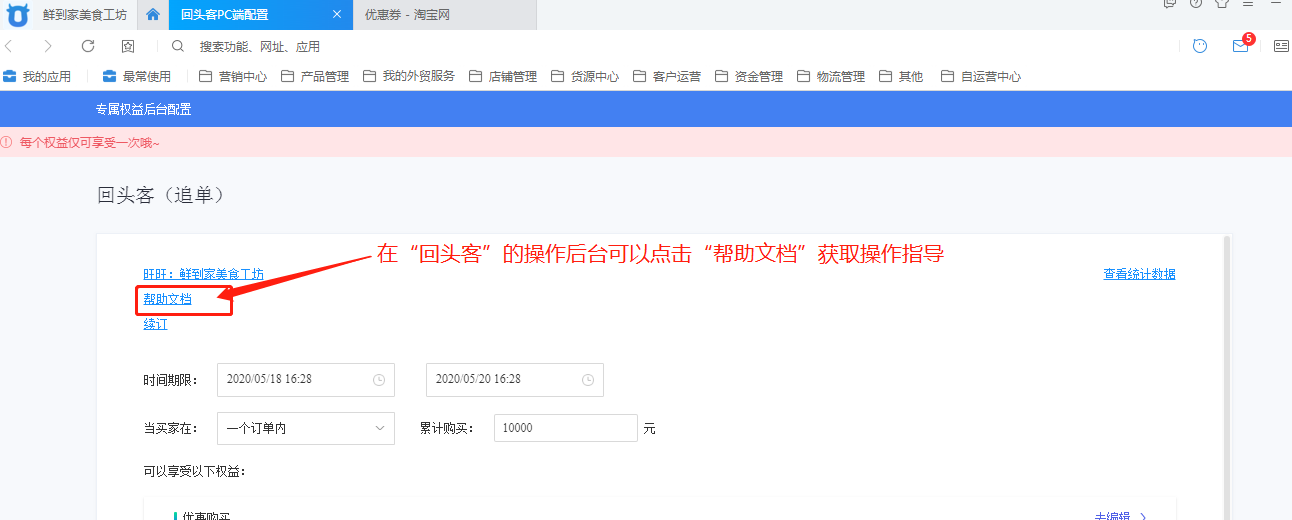The image size is (1292, 520).
Task: Open the 其他 folder
Action: (x=901, y=76)
